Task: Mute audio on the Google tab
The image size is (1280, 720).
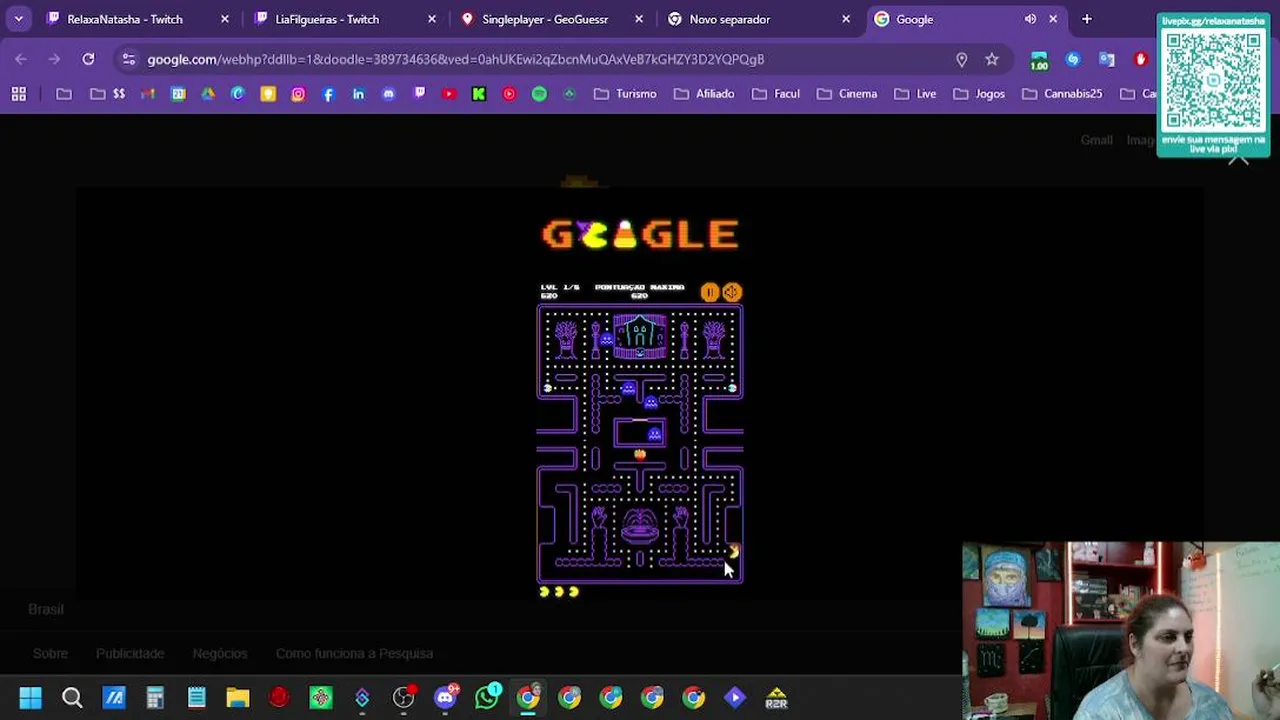Action: click(x=1030, y=19)
